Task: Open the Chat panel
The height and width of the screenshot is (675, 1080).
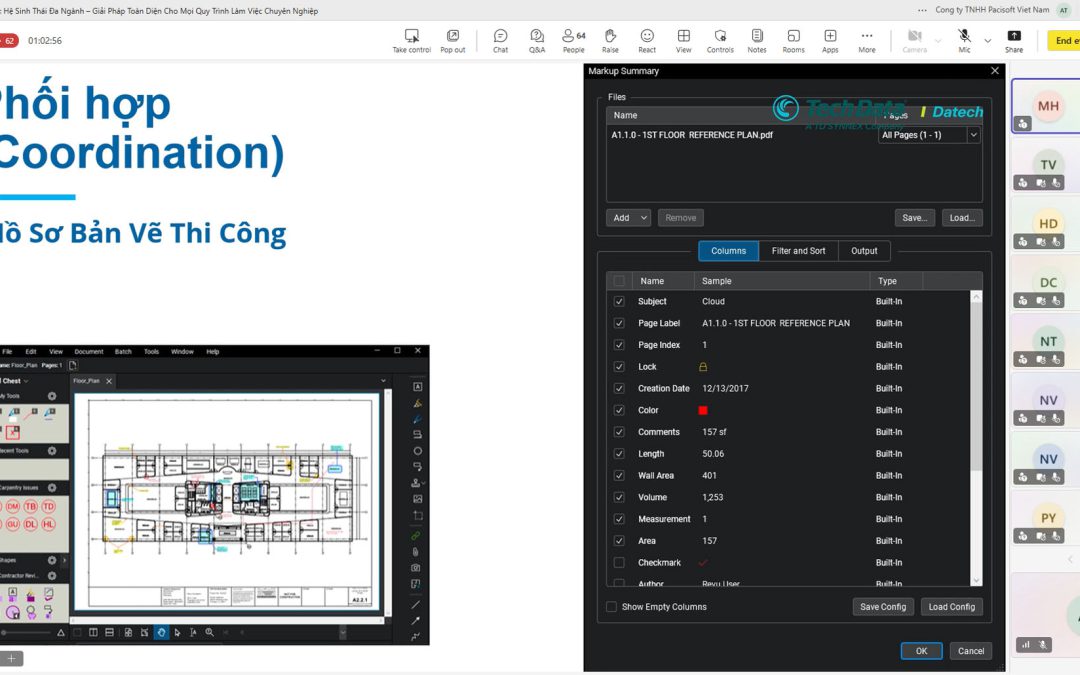Action: point(501,41)
